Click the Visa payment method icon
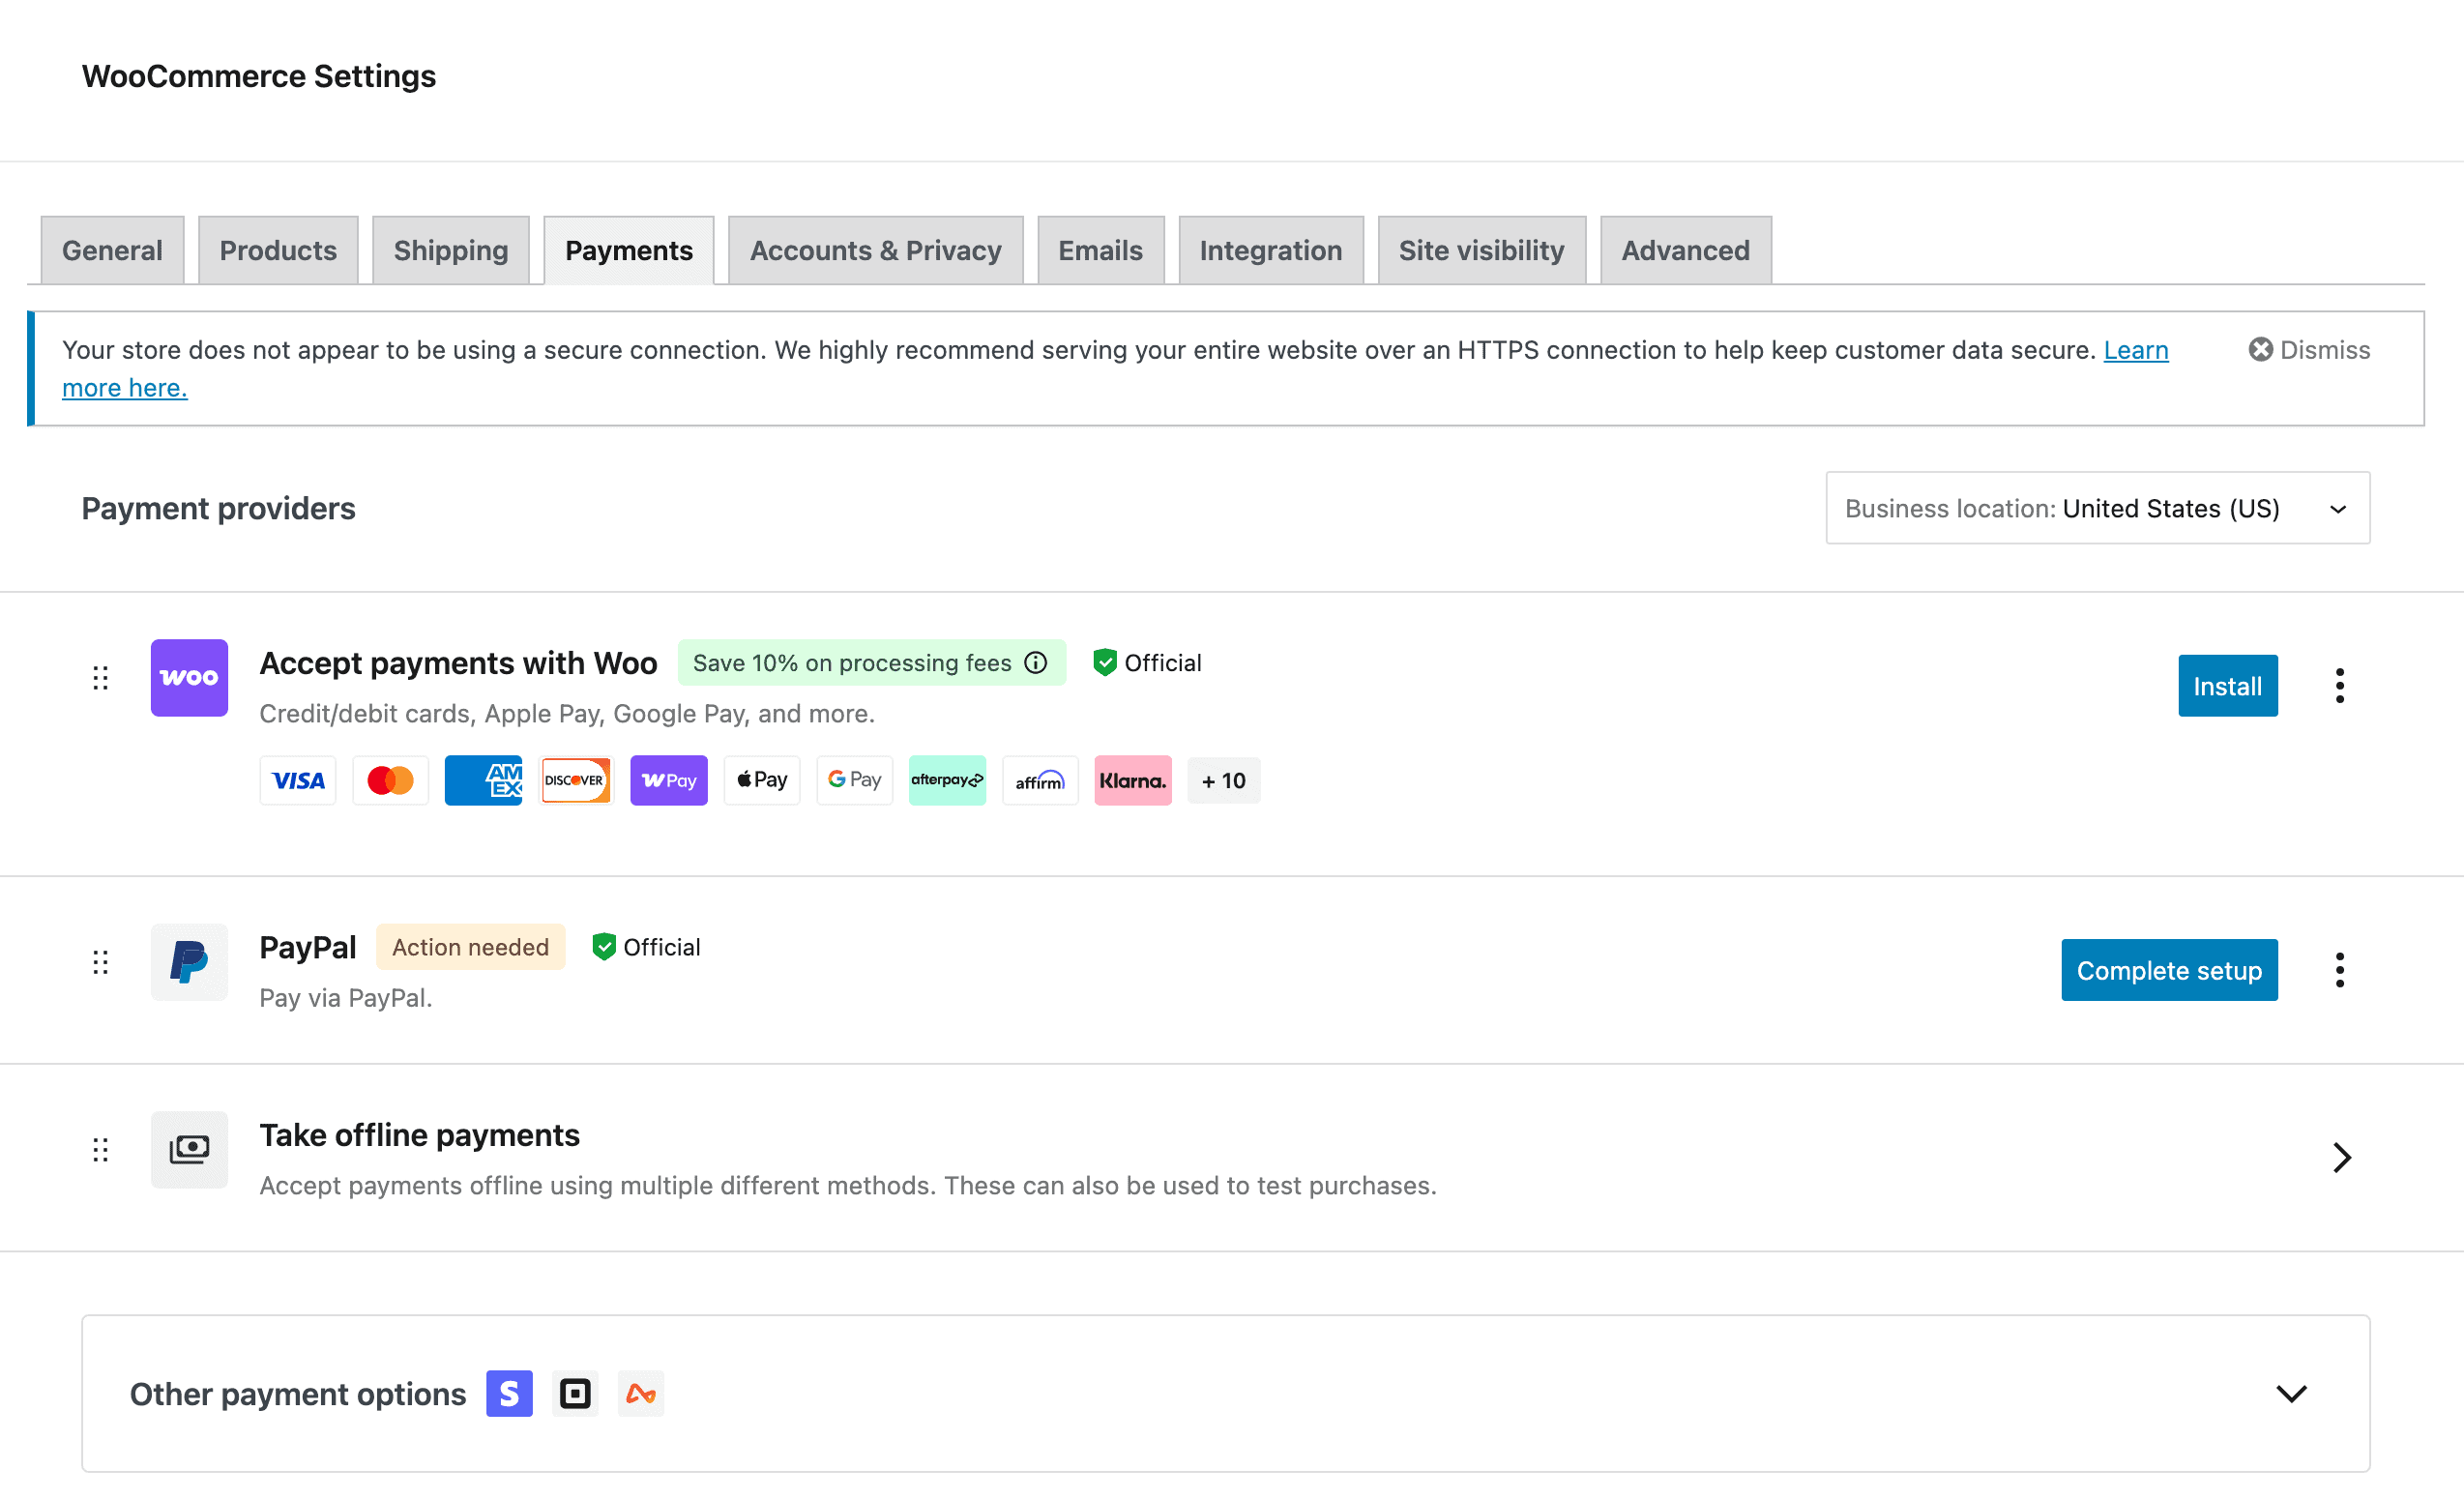The height and width of the screenshot is (1499, 2464). pos(297,780)
